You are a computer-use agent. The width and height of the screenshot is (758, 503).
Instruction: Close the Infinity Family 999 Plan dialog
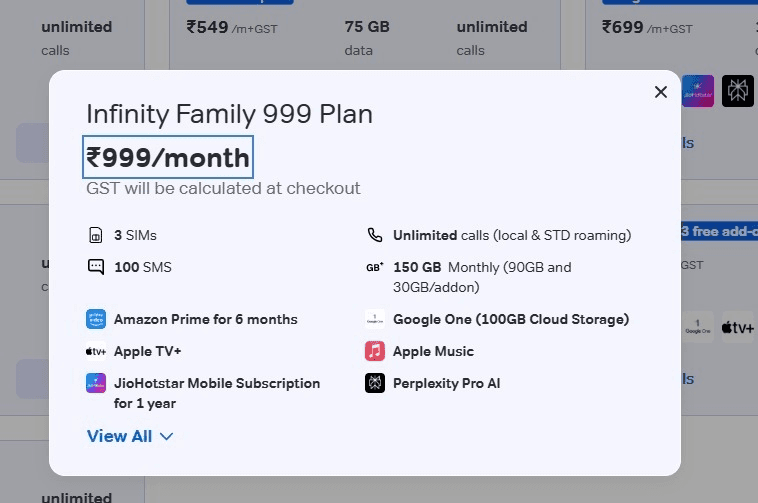pos(660,92)
